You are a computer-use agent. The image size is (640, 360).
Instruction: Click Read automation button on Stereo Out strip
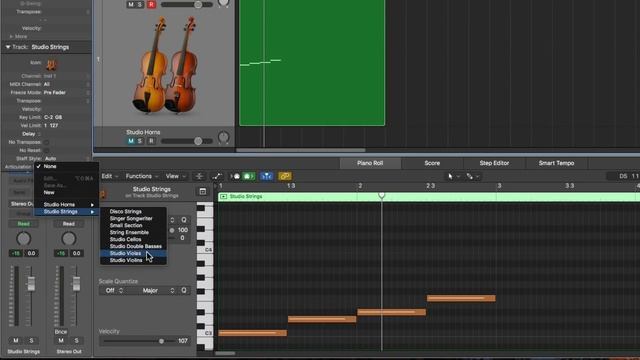coord(69,224)
